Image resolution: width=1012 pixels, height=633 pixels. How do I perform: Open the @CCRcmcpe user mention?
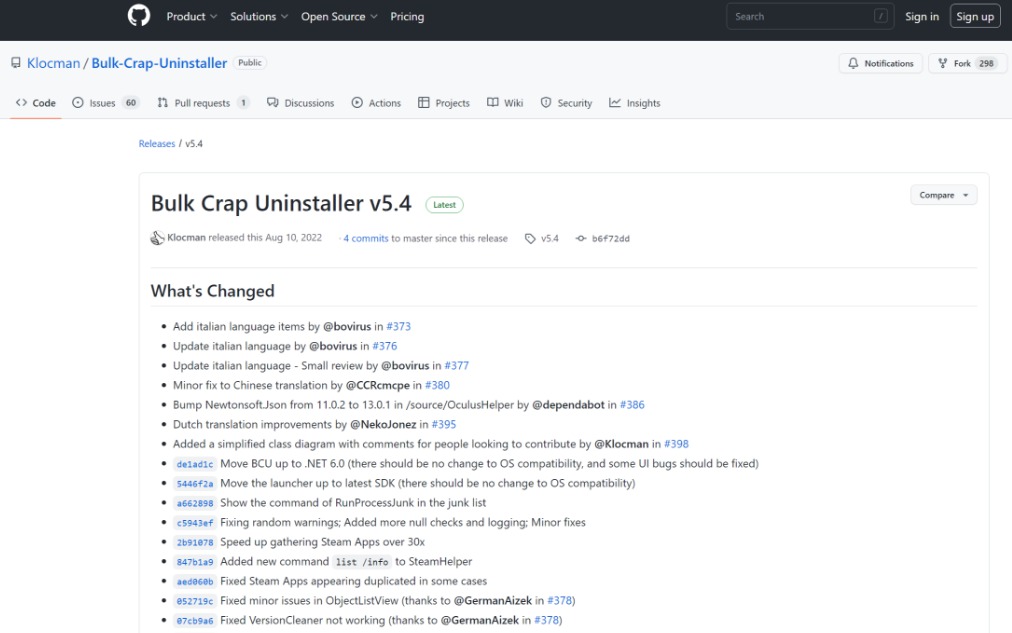click(x=378, y=385)
